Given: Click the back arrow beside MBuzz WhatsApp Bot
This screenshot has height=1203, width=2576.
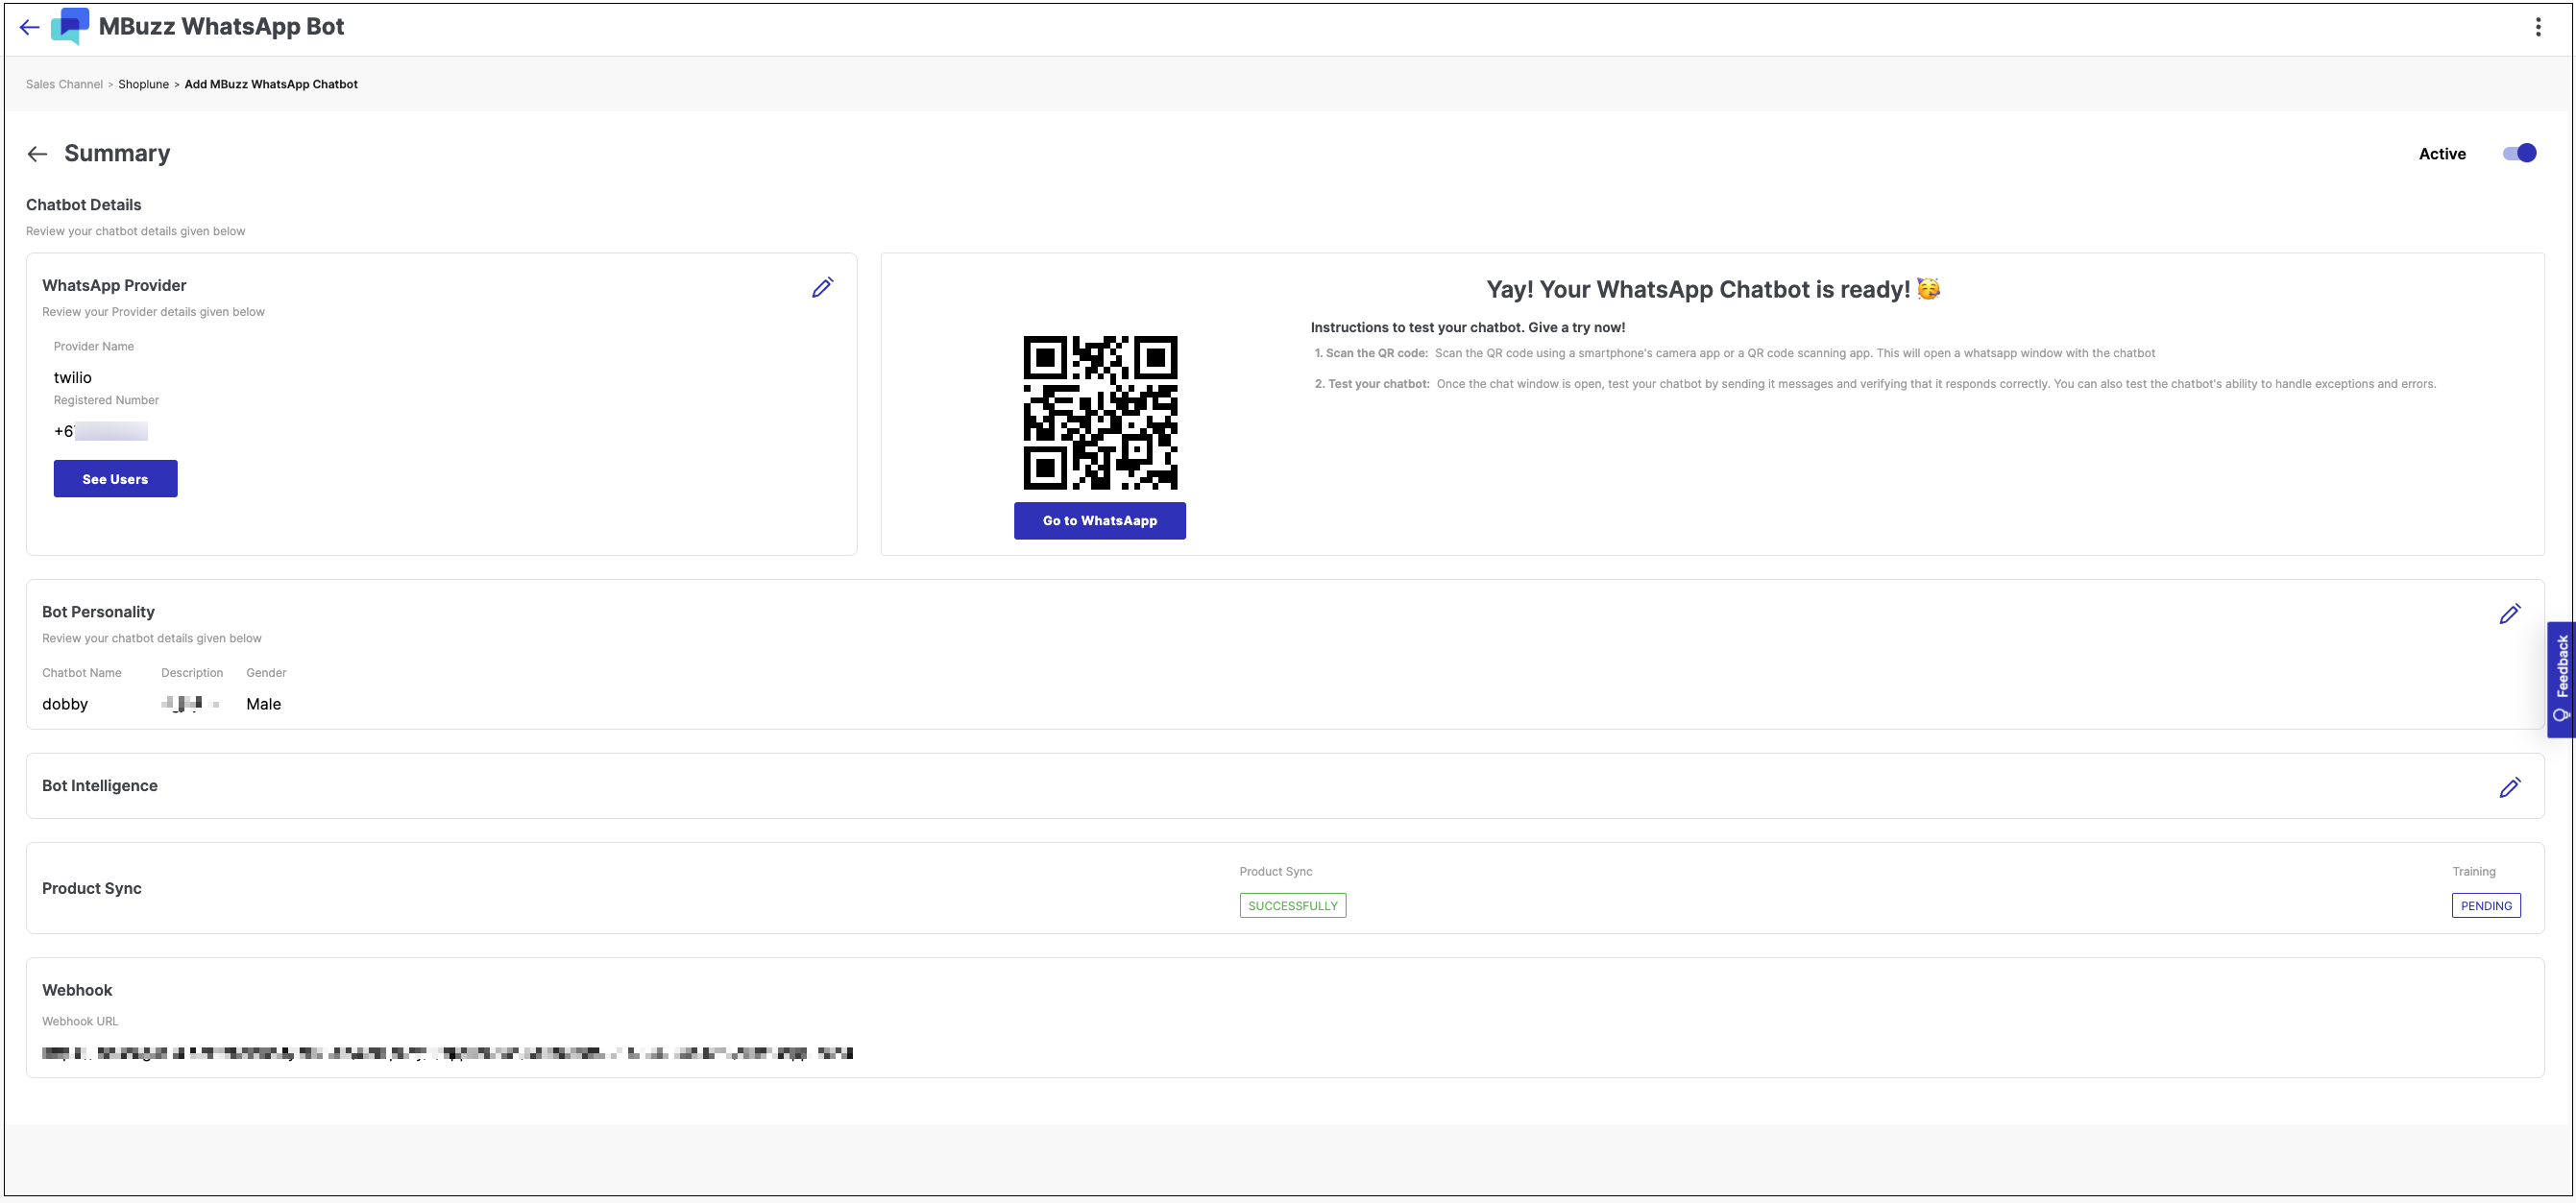Looking at the screenshot, I should [29, 27].
